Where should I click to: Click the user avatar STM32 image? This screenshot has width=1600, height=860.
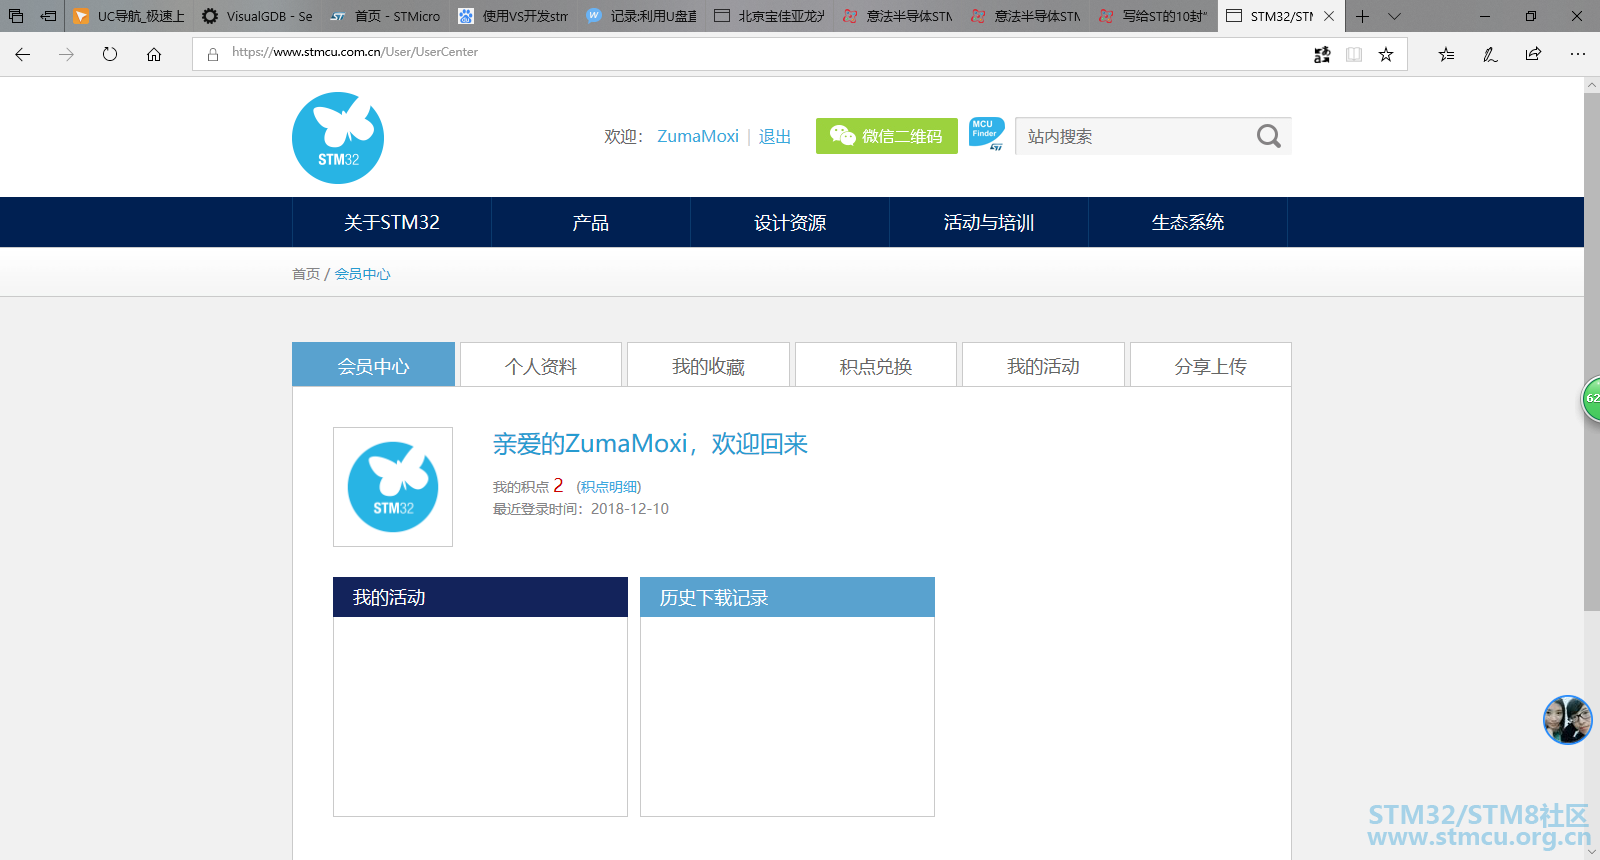[x=393, y=487]
